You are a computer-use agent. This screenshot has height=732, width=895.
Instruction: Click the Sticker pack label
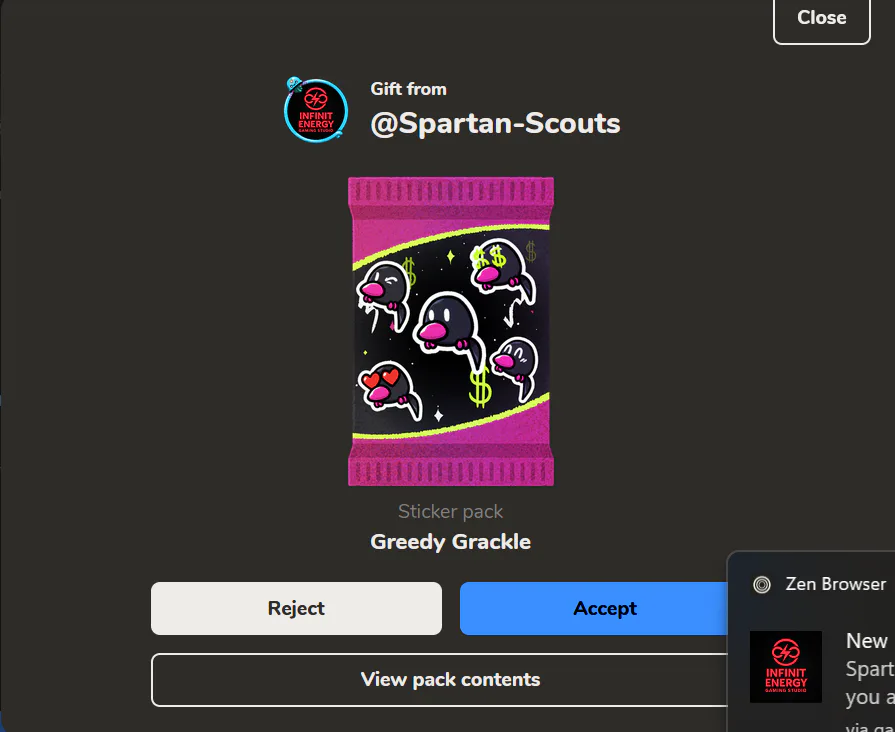pyautogui.click(x=450, y=511)
